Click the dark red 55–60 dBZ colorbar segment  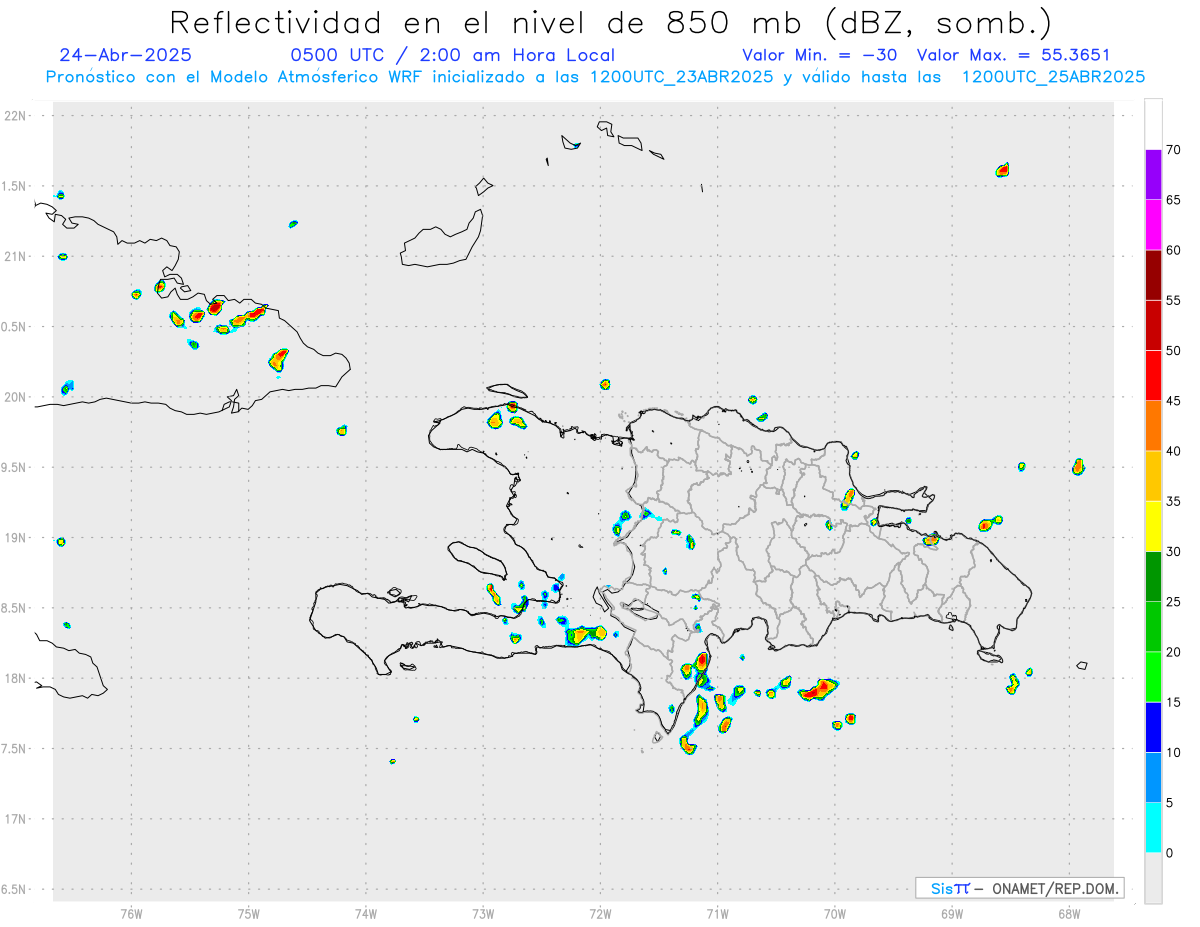point(1153,275)
